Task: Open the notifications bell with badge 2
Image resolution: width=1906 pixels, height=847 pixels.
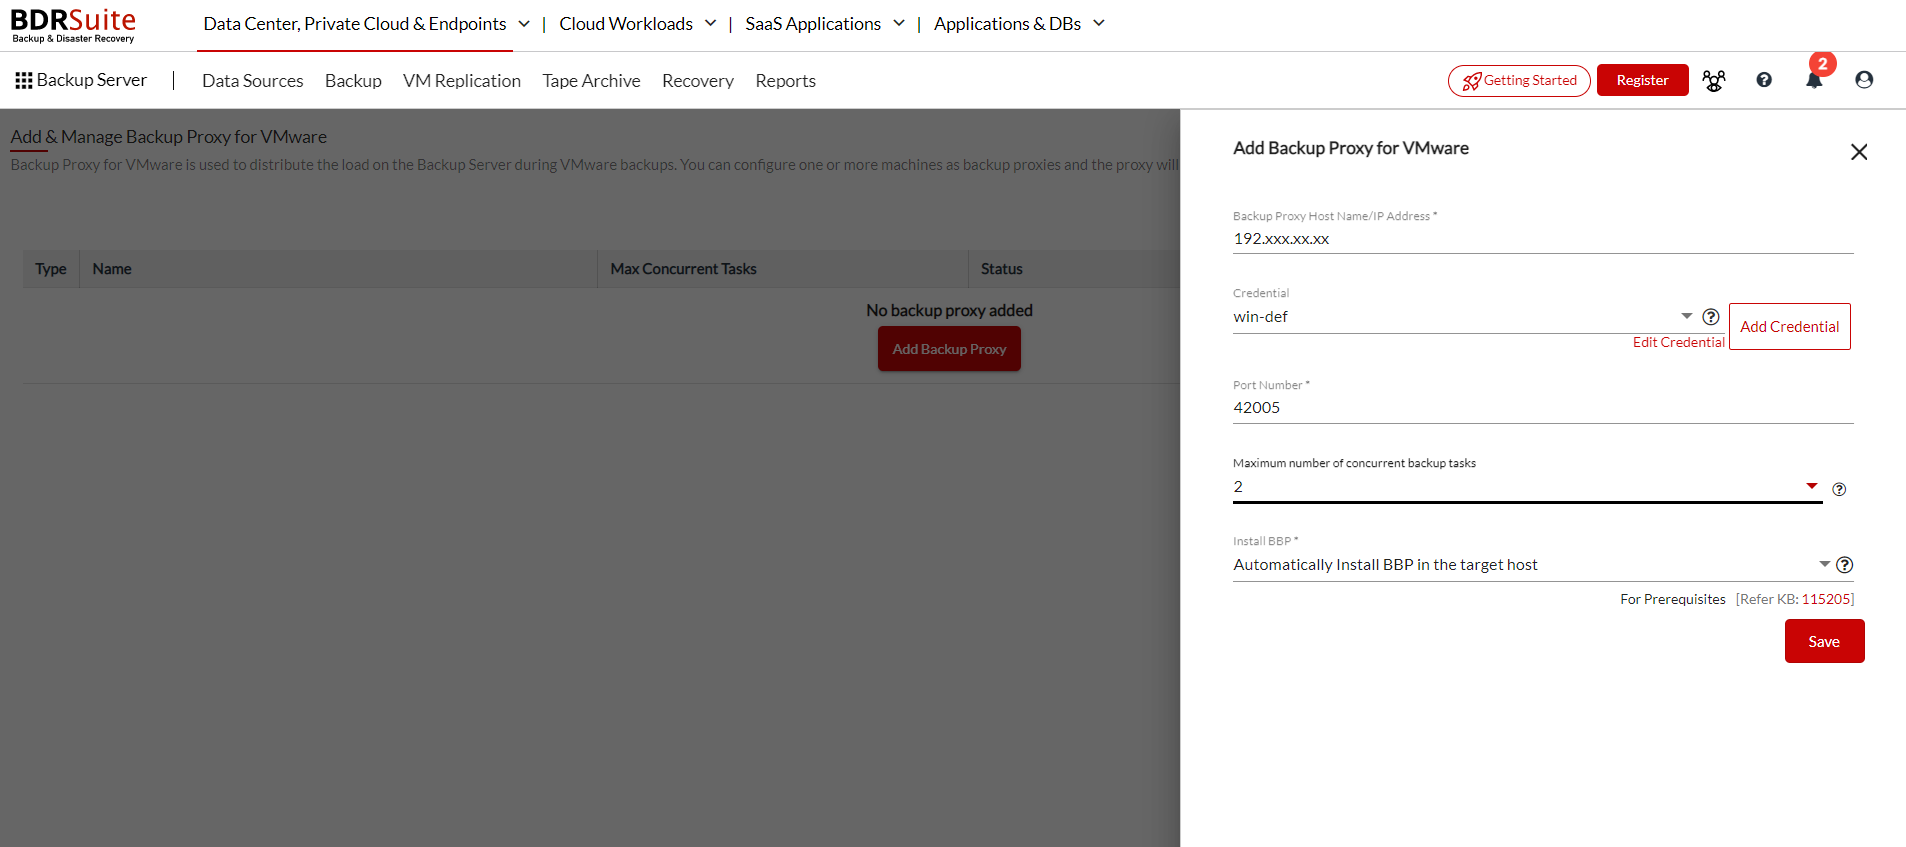Action: (x=1814, y=79)
